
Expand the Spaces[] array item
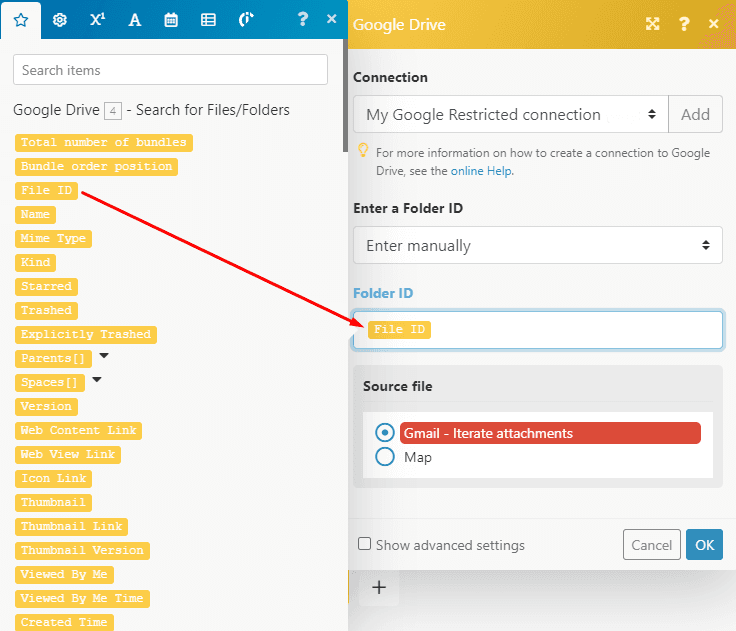pyautogui.click(x=97, y=381)
